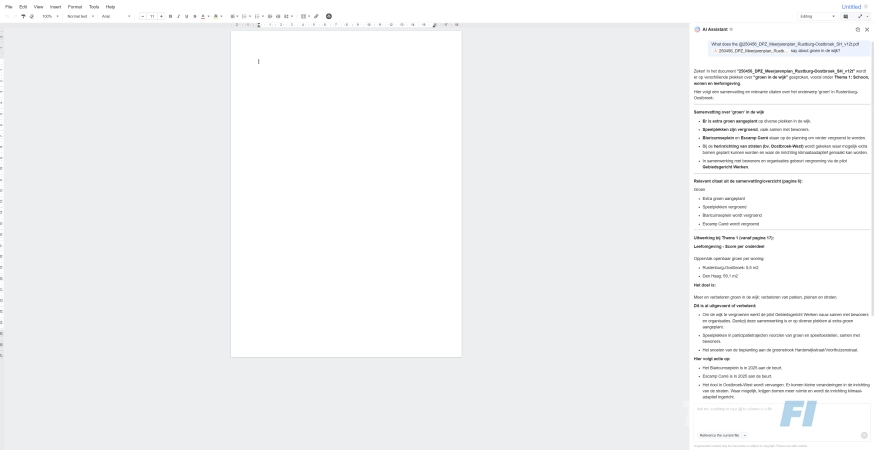Close the AI Assistant panel
Viewport: 875px width, 450px height.
click(867, 29)
